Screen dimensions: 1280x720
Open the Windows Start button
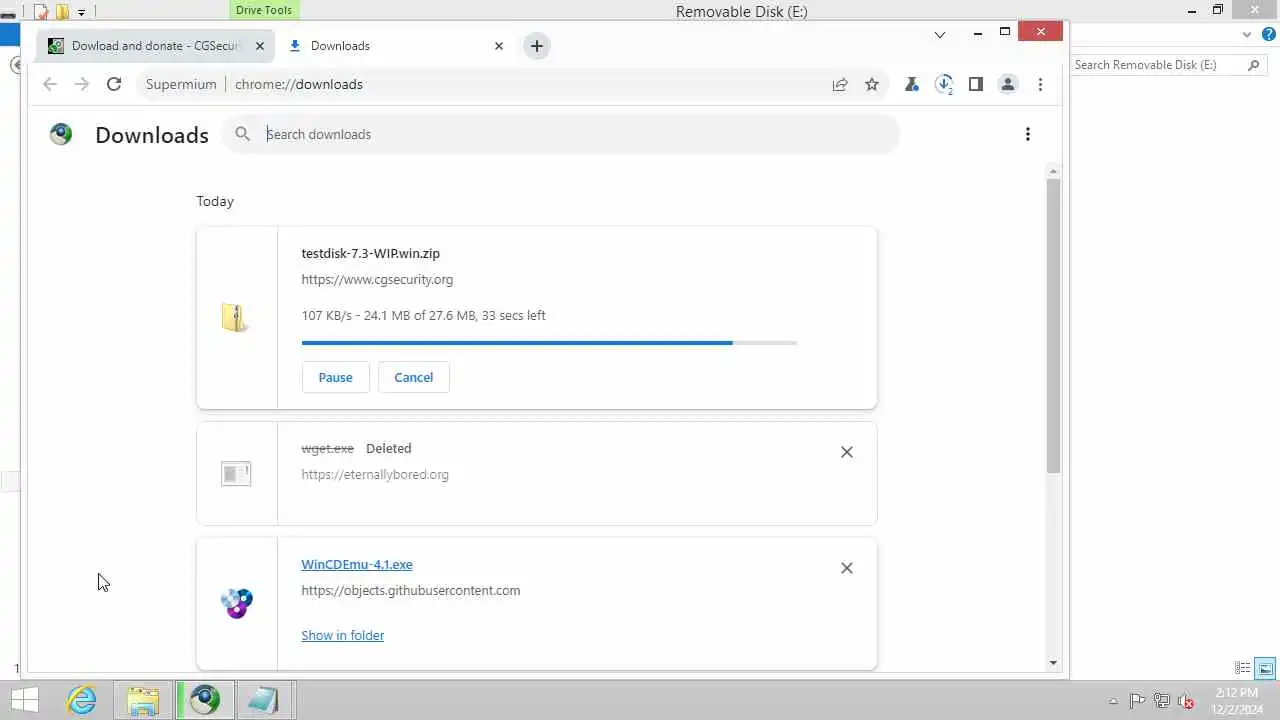tap(24, 700)
